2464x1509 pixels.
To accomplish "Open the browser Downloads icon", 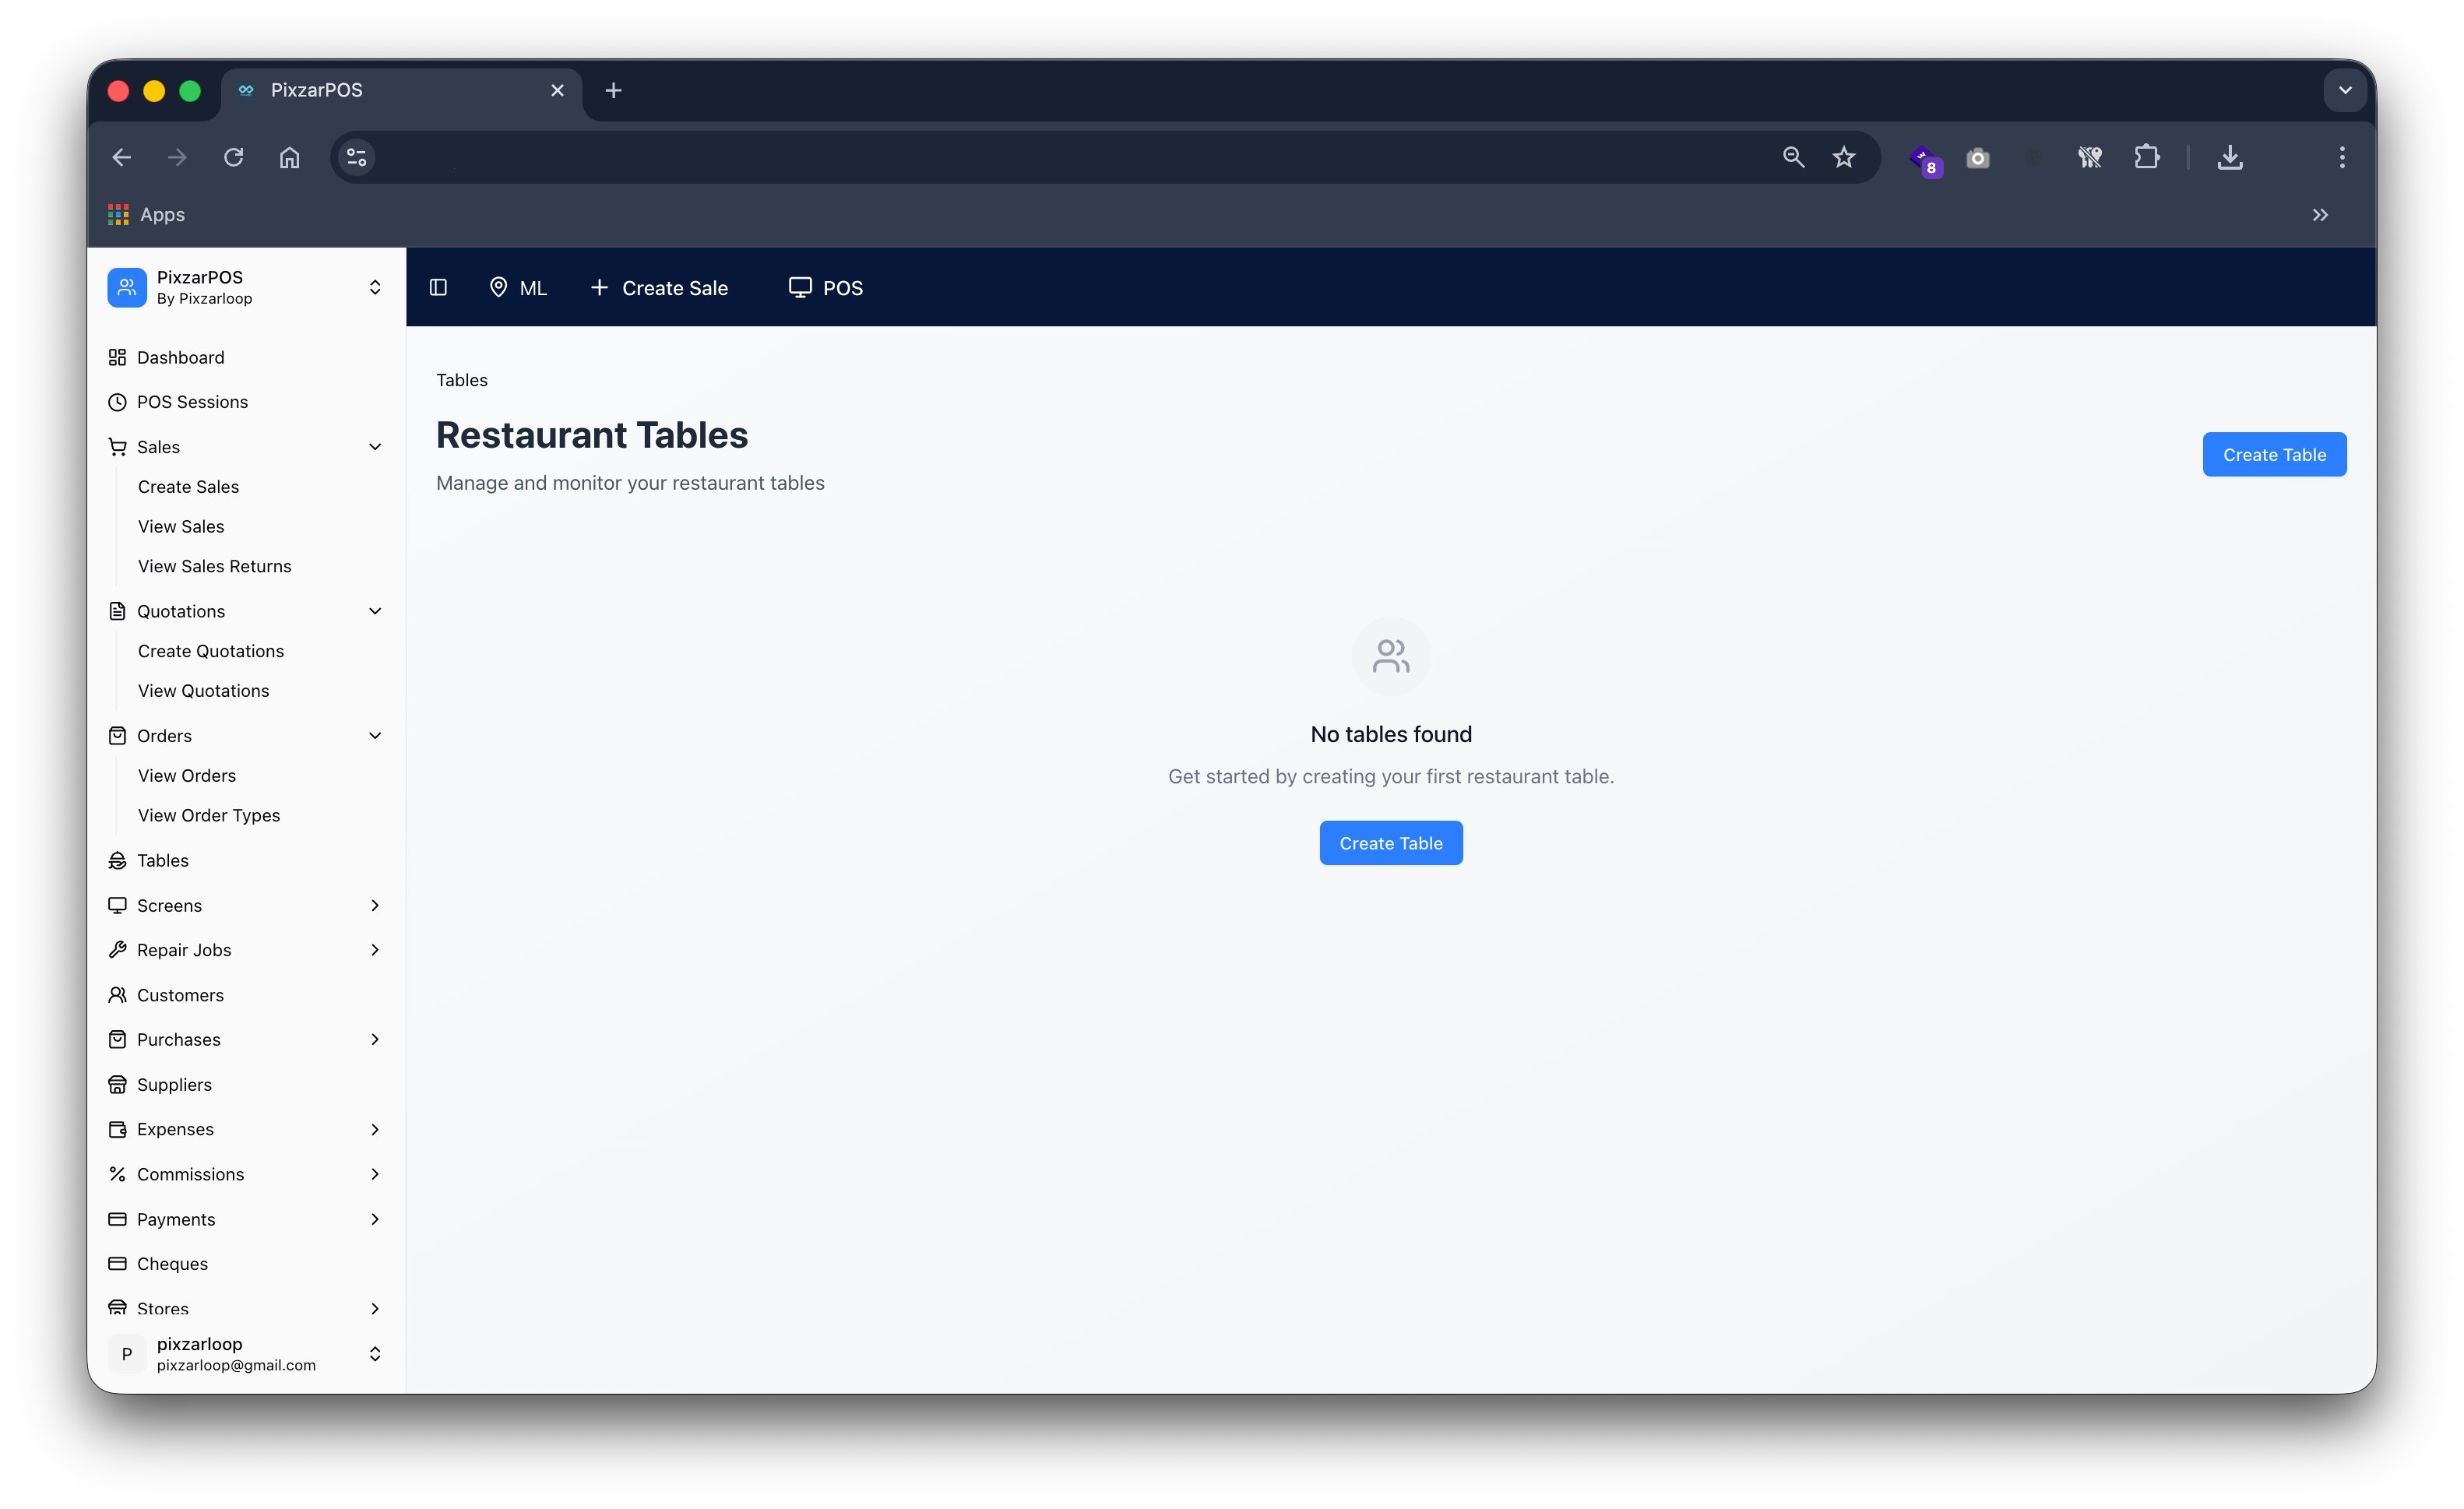I will pos(2229,157).
